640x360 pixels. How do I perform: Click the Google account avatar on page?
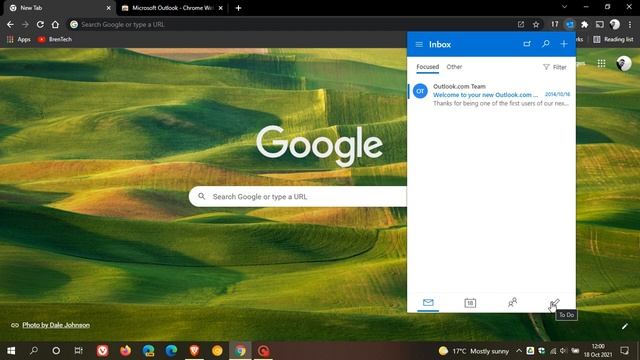pyautogui.click(x=624, y=64)
